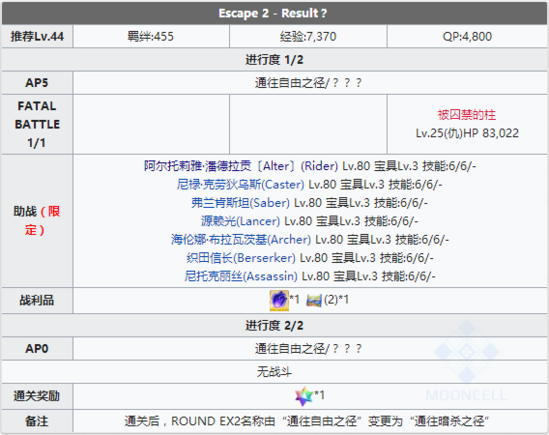Open 尼禄·克劳狄乌斯 Caster servant link

point(240,184)
